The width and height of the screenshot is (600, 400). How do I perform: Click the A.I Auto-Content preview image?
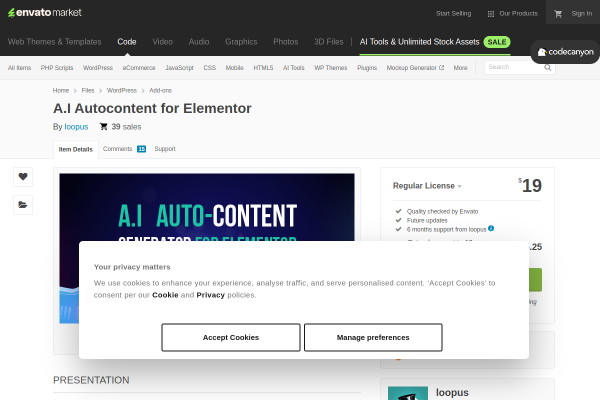click(207, 207)
